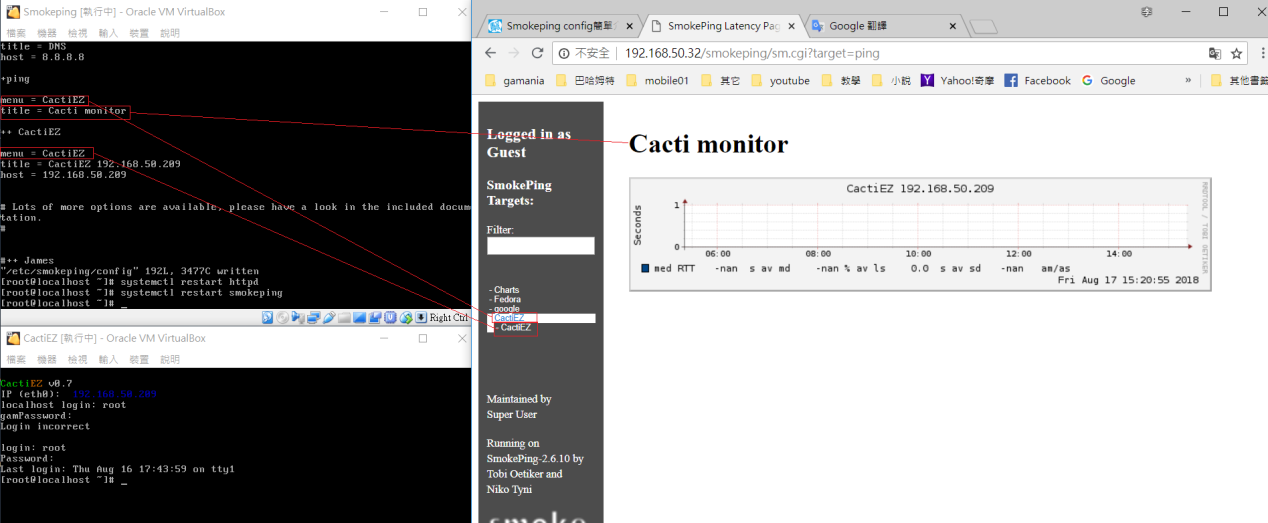Open the Fedora target link
Screen dimensions: 1268x523
(506, 299)
